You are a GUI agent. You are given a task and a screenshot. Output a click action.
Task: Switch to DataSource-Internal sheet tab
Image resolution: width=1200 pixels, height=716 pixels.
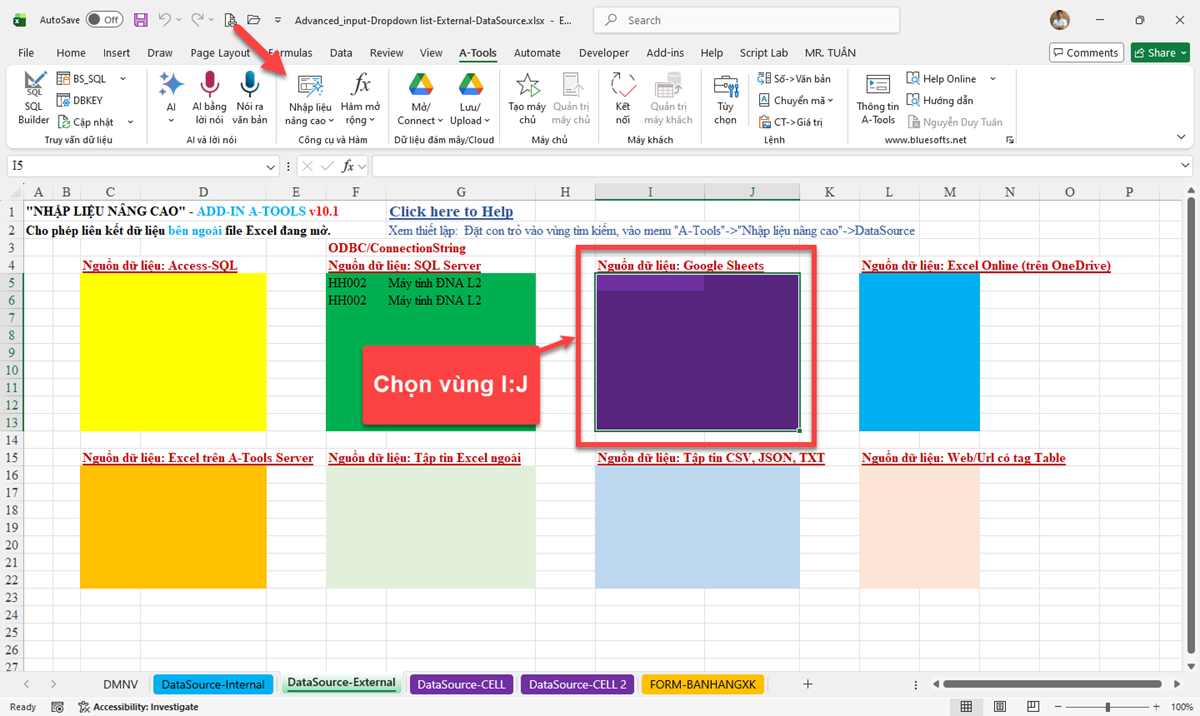213,684
